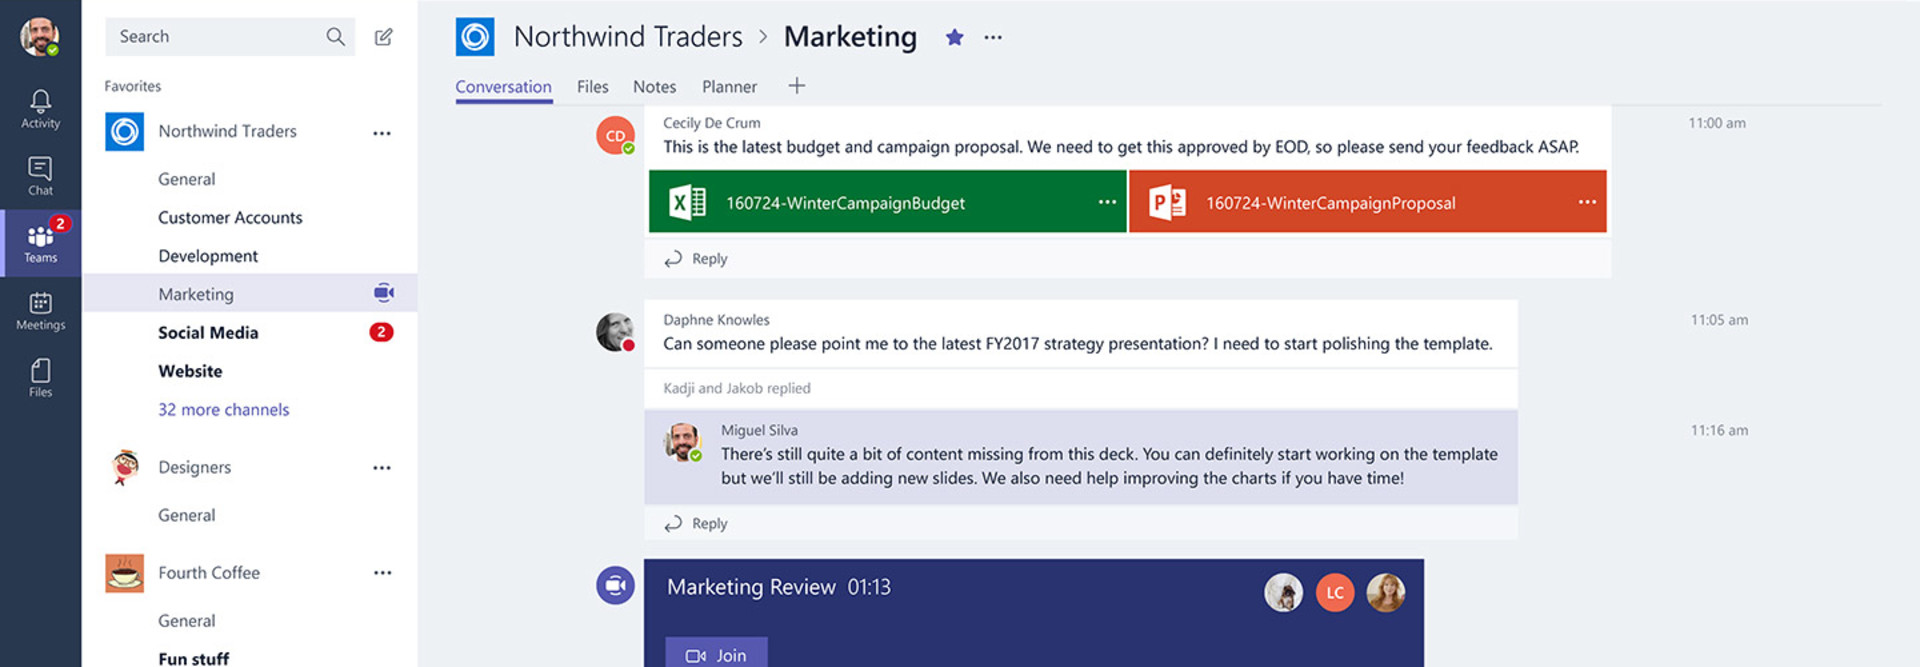Reply to Daphne Knowles' thread

pos(697,524)
